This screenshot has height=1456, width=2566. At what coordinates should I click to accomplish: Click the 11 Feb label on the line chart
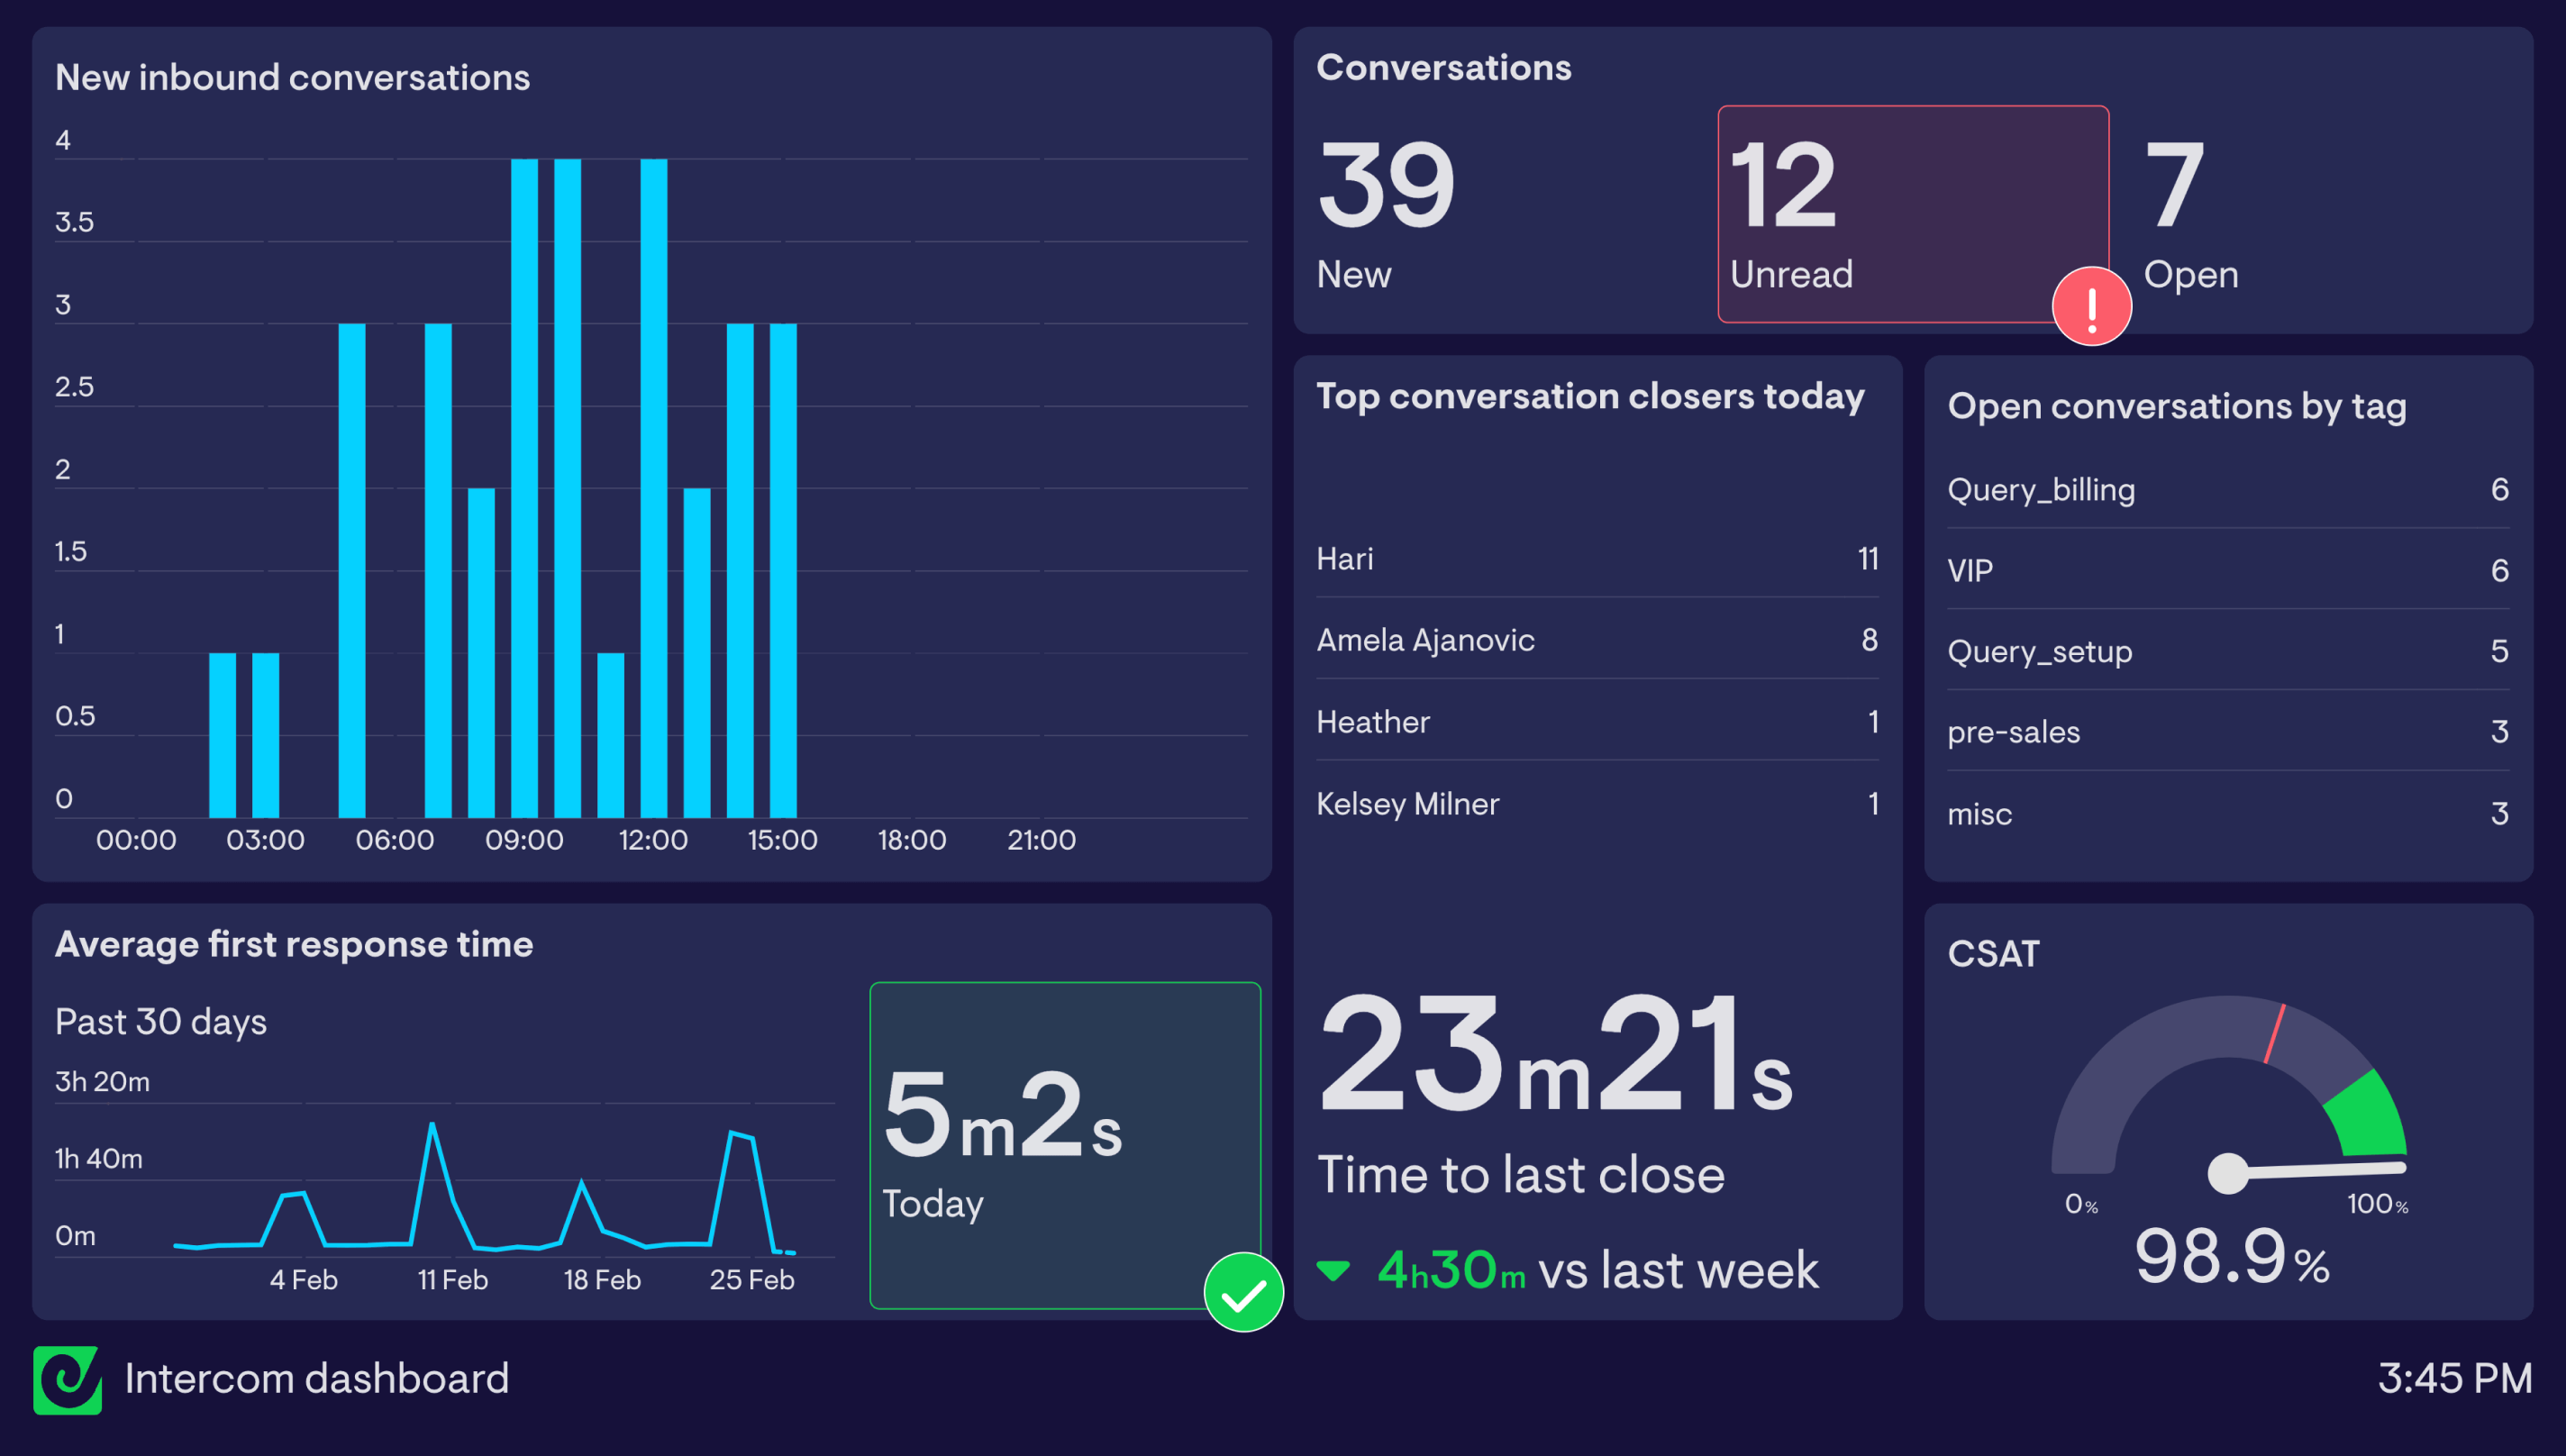point(452,1280)
